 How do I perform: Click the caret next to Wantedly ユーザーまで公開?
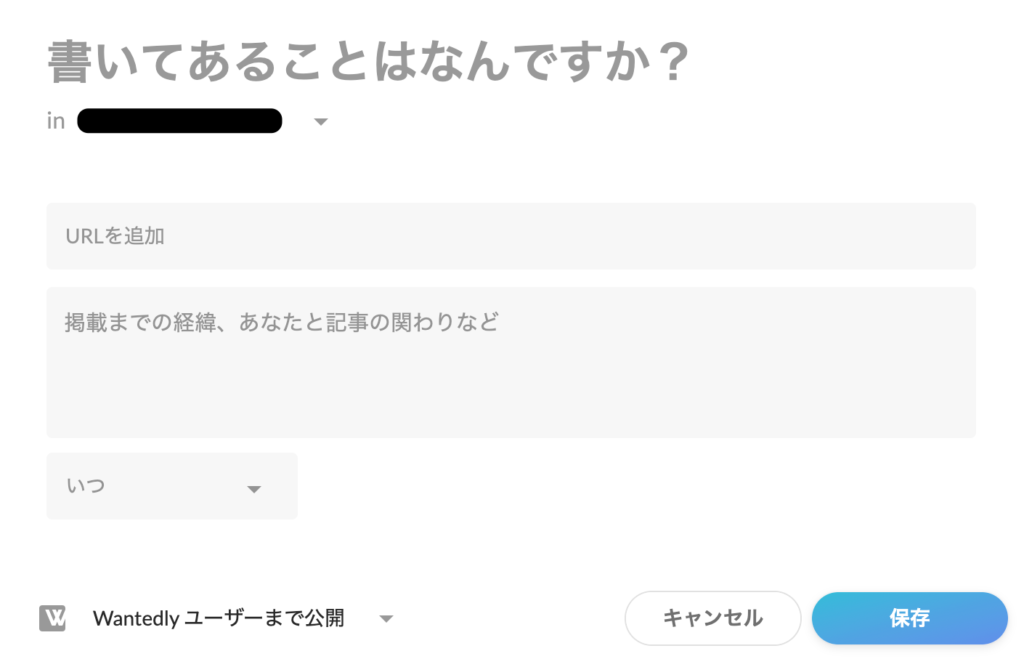pyautogui.click(x=387, y=619)
